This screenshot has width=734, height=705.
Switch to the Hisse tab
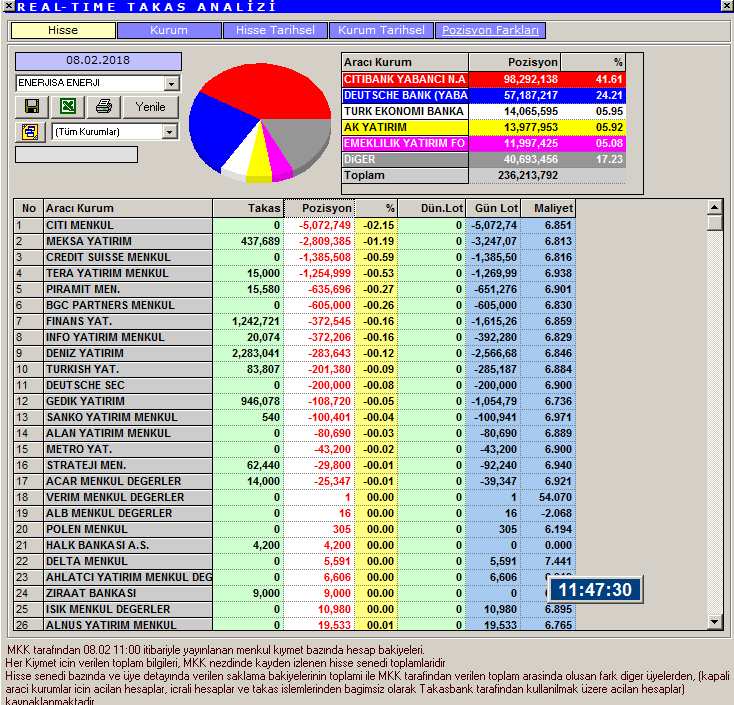(x=63, y=30)
